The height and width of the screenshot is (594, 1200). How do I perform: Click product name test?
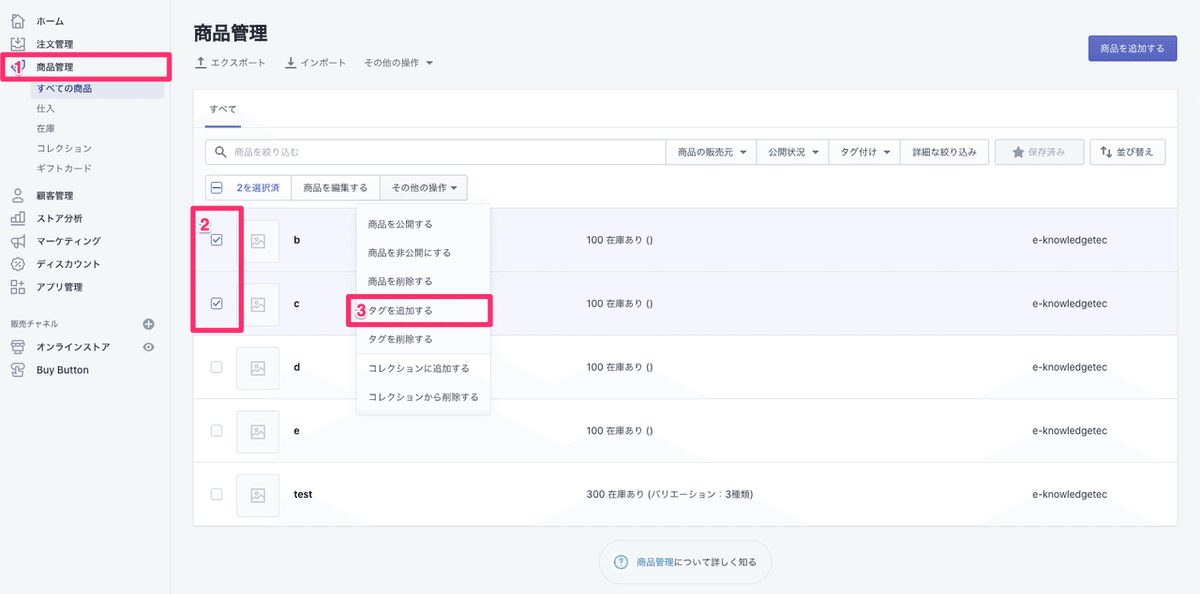[x=303, y=494]
